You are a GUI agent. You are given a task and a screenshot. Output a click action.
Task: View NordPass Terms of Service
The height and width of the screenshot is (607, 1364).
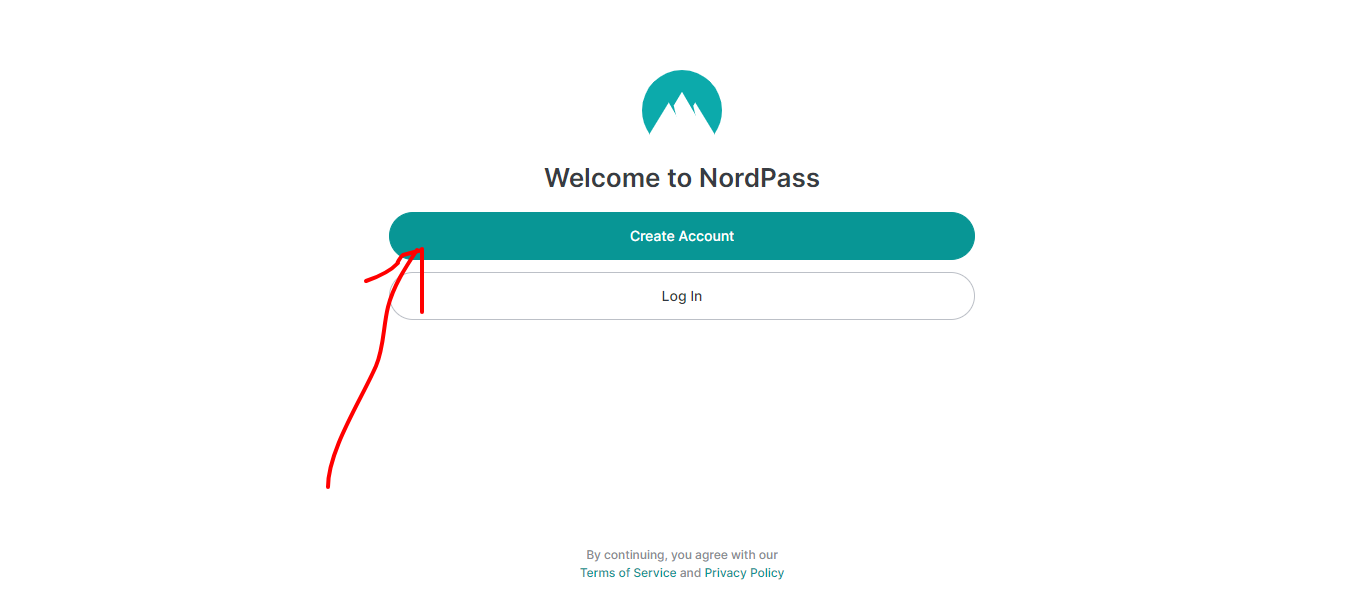628,573
